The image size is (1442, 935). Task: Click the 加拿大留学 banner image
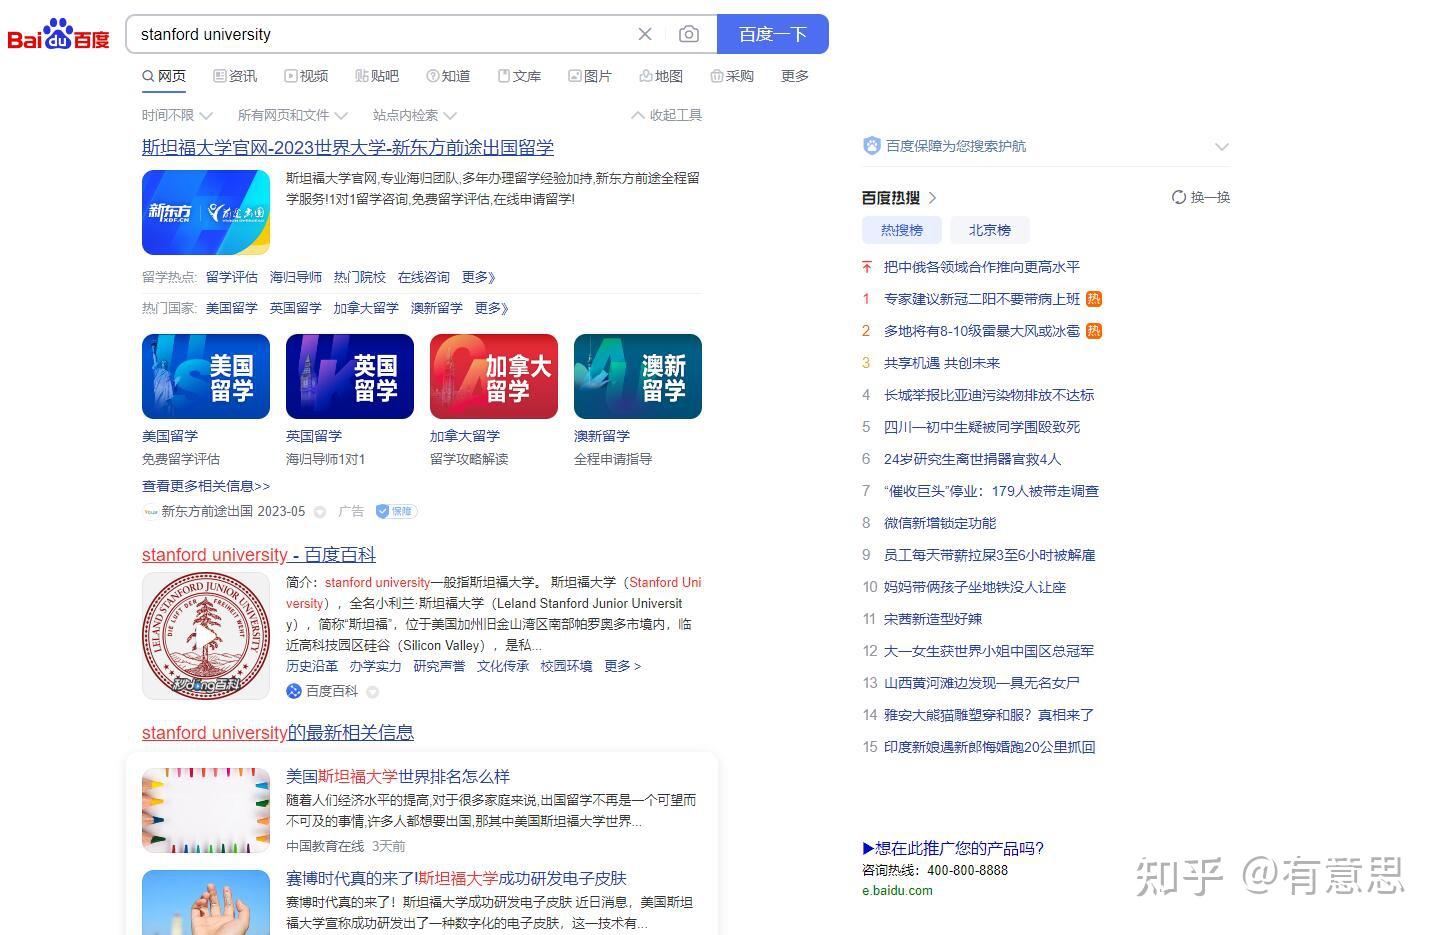click(494, 376)
